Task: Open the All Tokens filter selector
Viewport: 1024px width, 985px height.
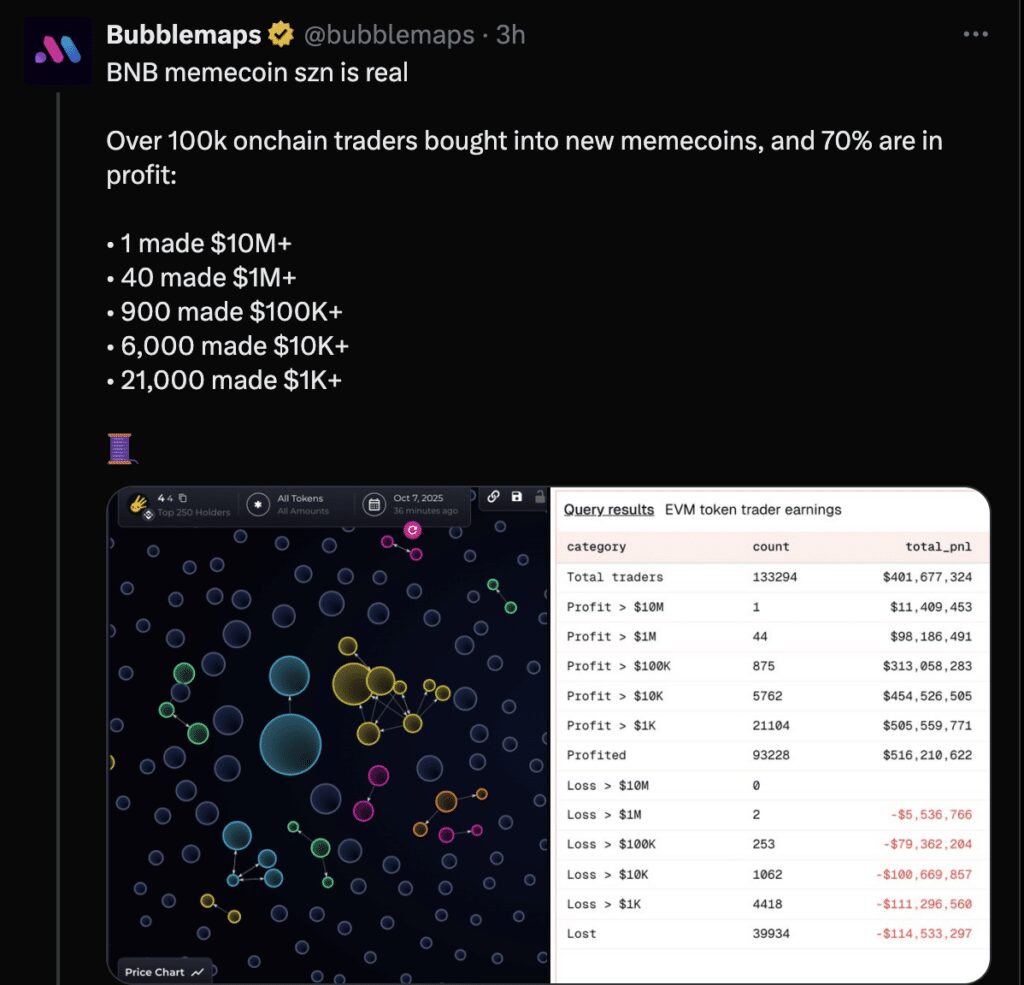Action: click(300, 497)
